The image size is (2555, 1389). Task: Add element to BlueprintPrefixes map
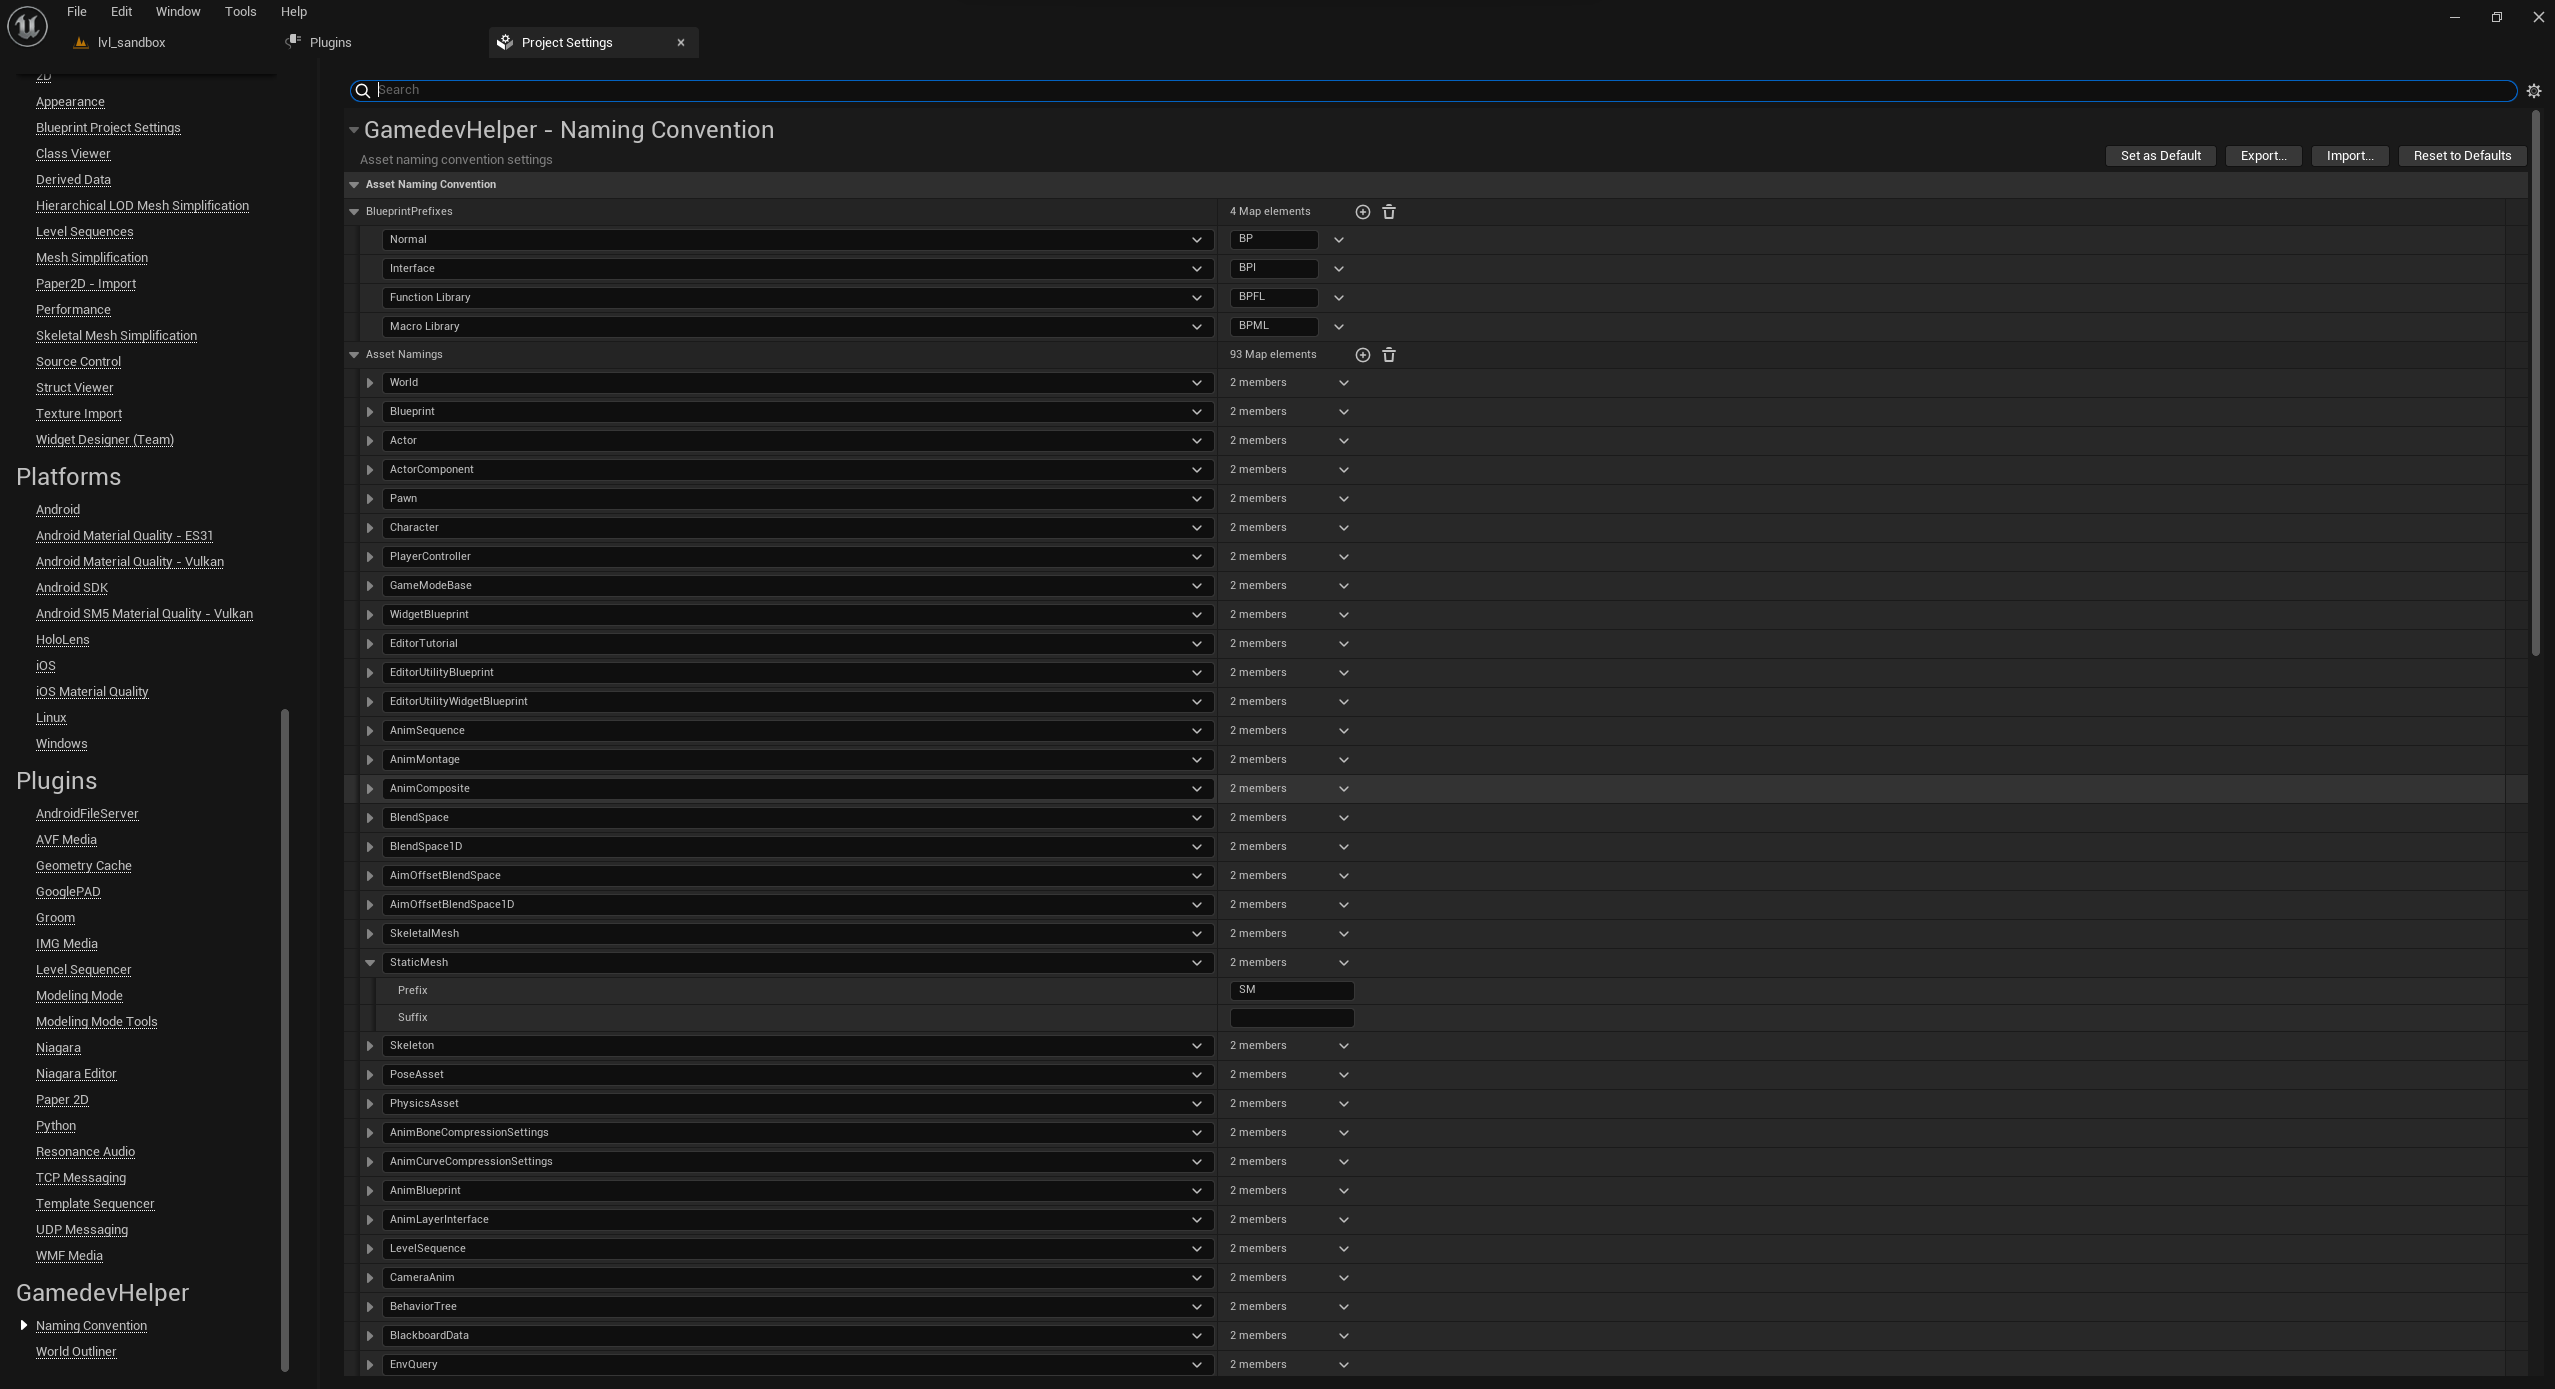(x=1362, y=212)
